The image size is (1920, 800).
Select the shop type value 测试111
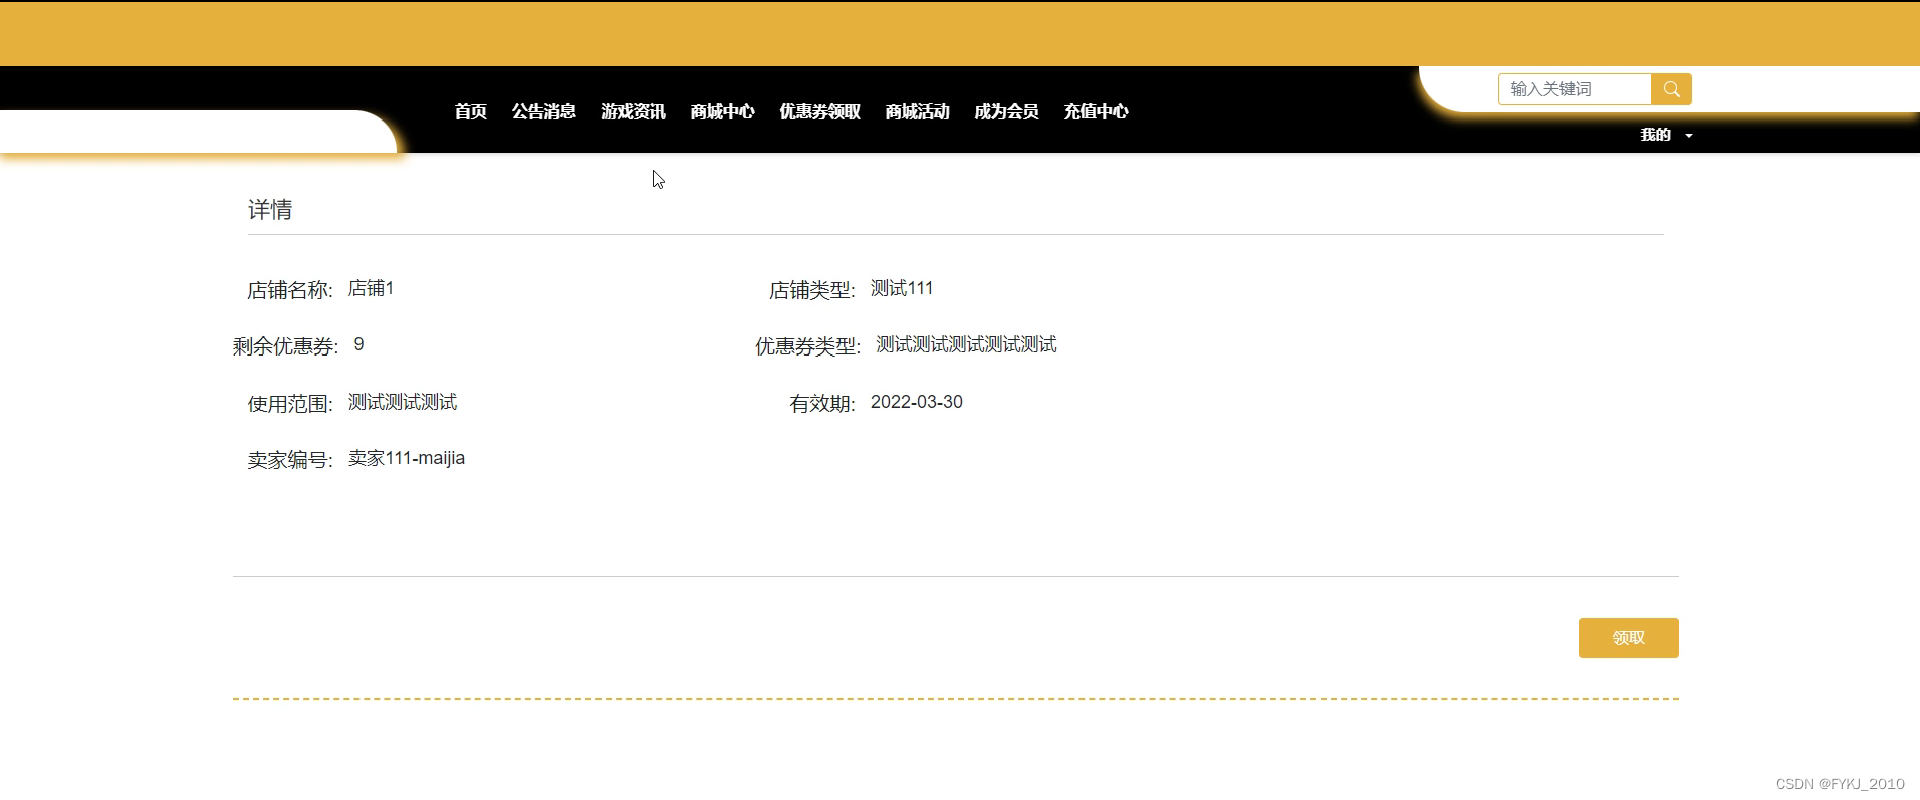[x=902, y=288]
